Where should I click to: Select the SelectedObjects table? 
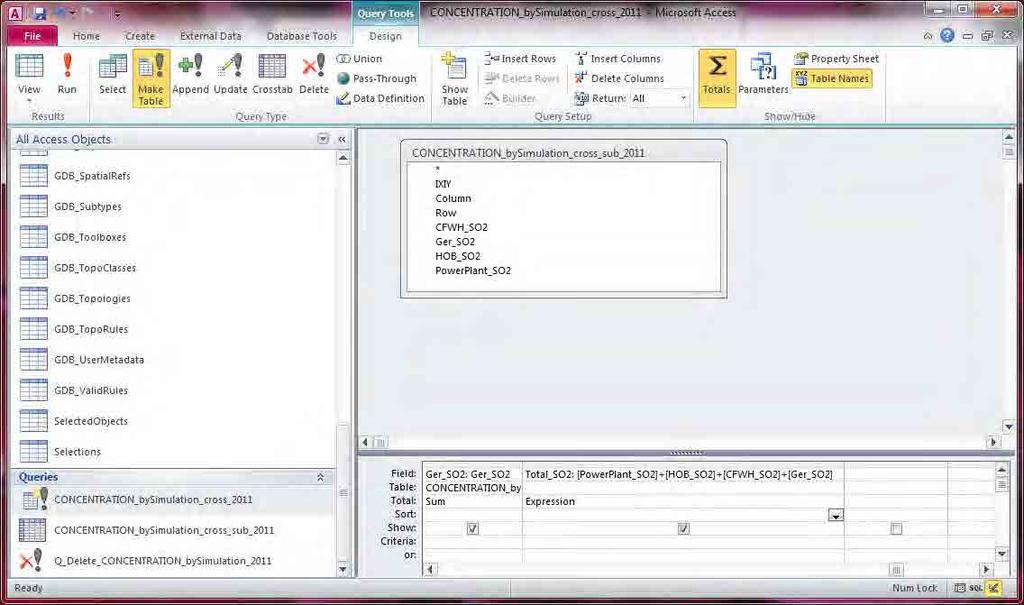click(x=91, y=421)
